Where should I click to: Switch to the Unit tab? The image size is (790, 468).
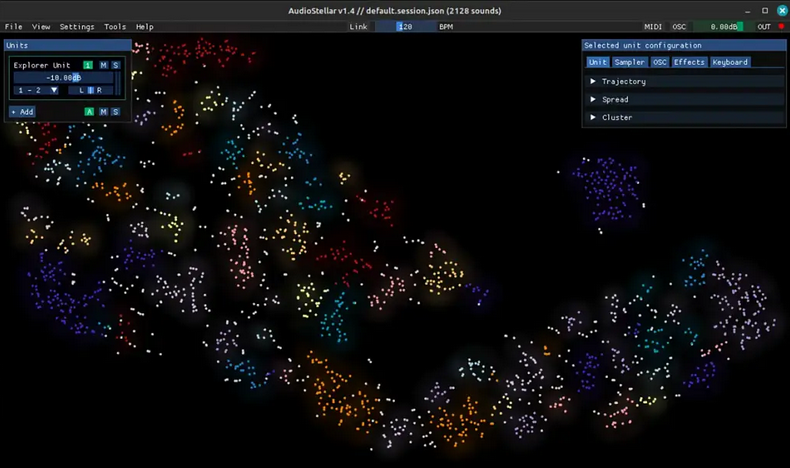598,62
